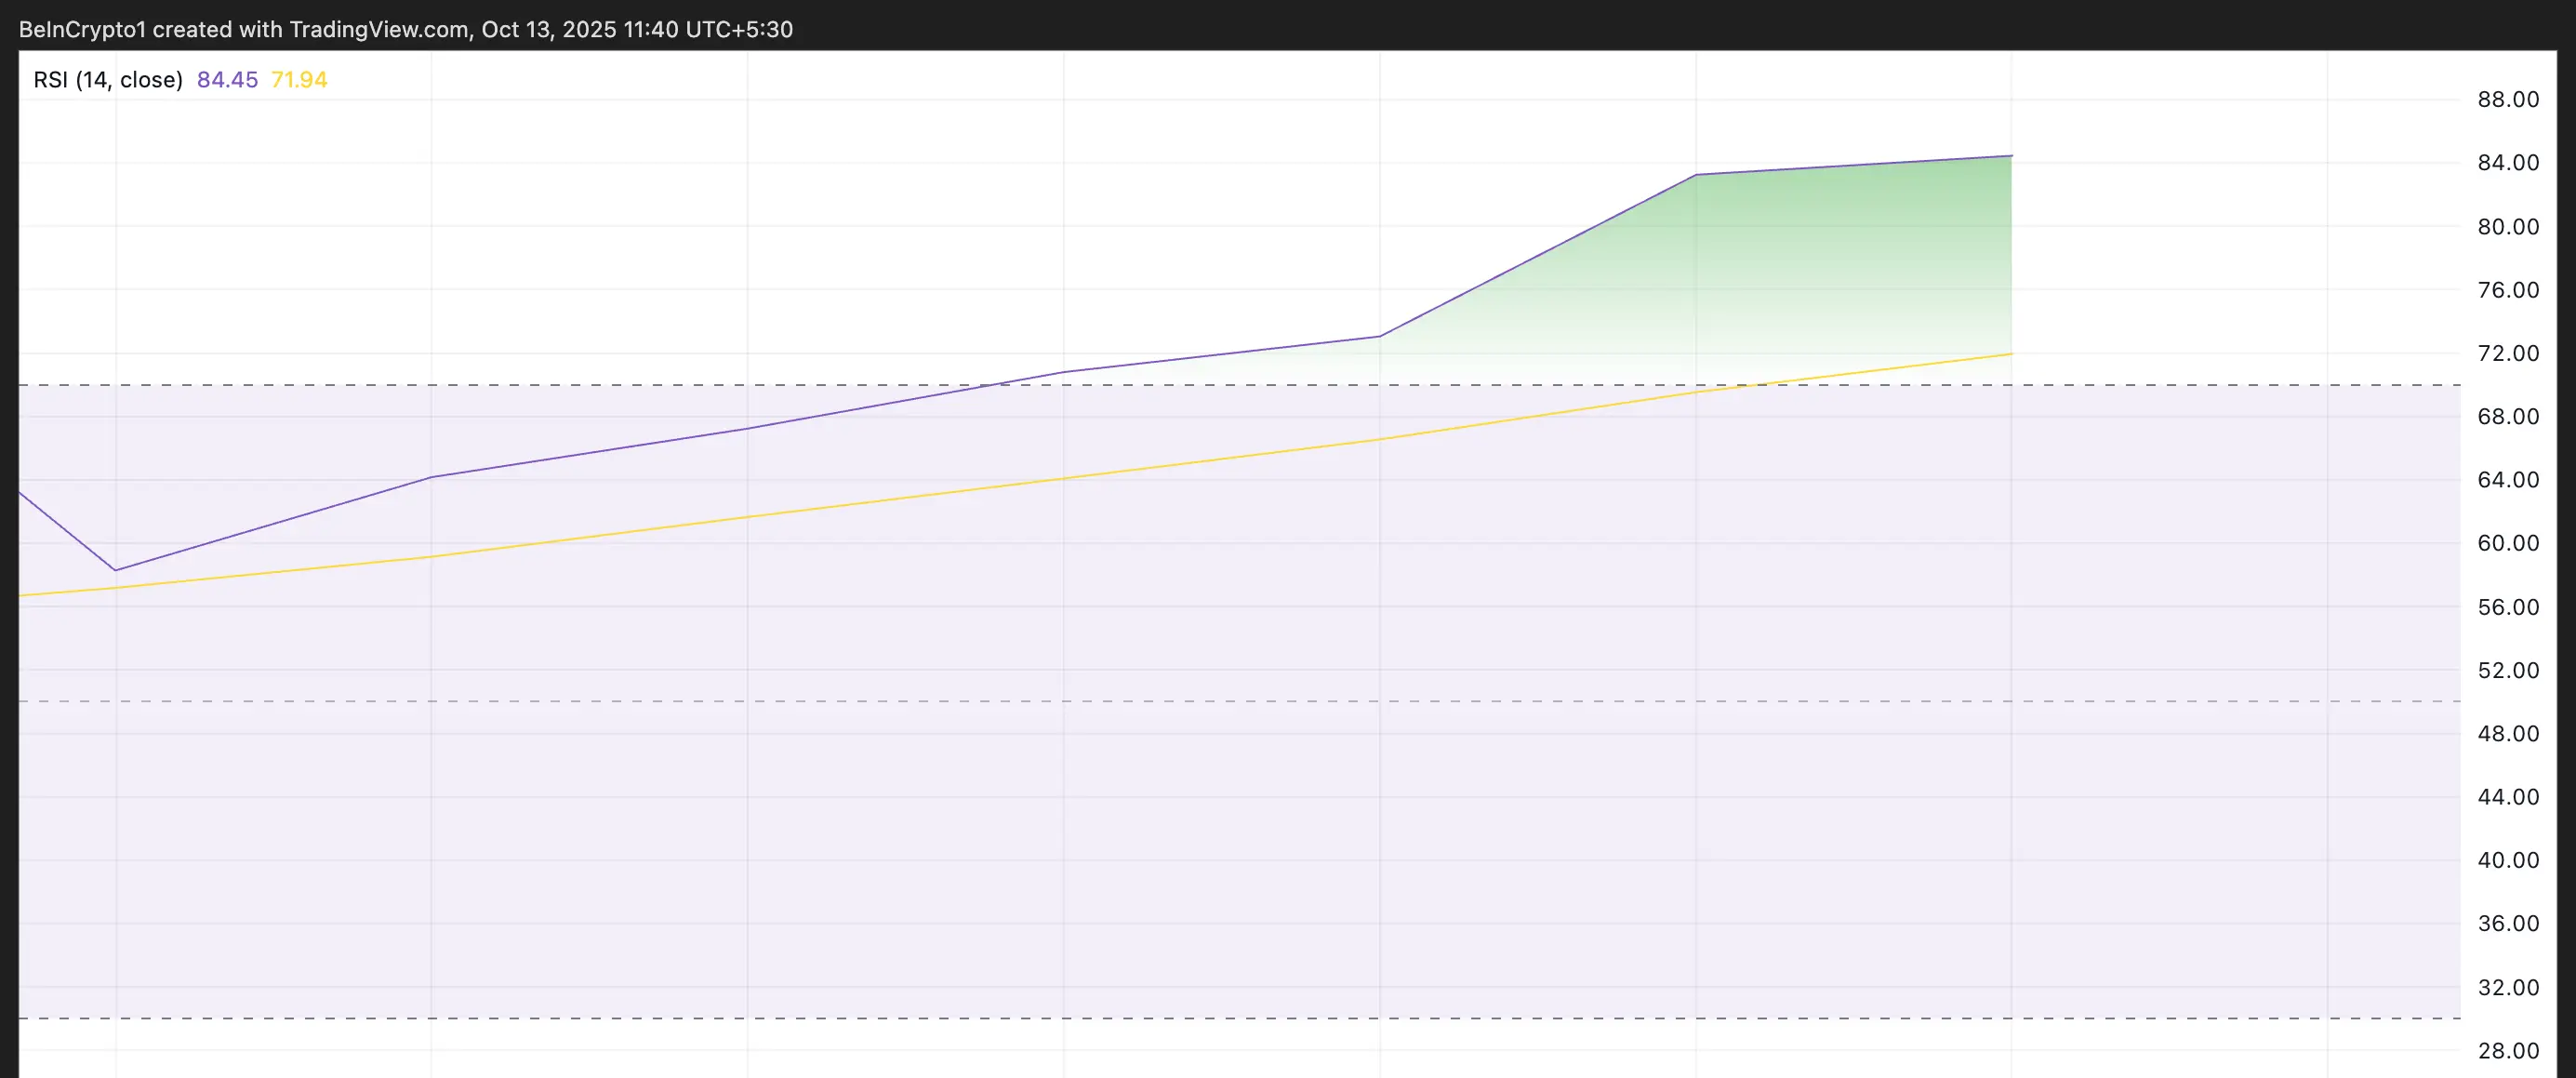2576x1078 pixels.
Task: Click the 60.00 price scale label
Action: [2508, 543]
